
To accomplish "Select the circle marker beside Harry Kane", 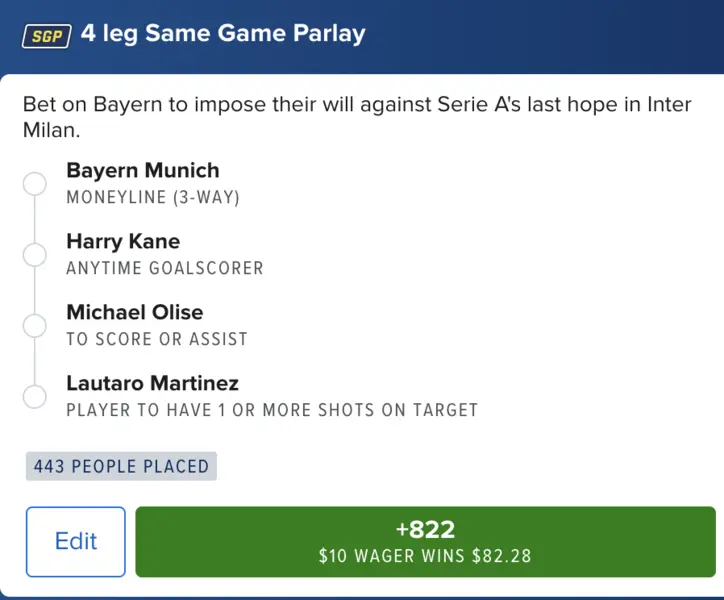I will [x=34, y=255].
